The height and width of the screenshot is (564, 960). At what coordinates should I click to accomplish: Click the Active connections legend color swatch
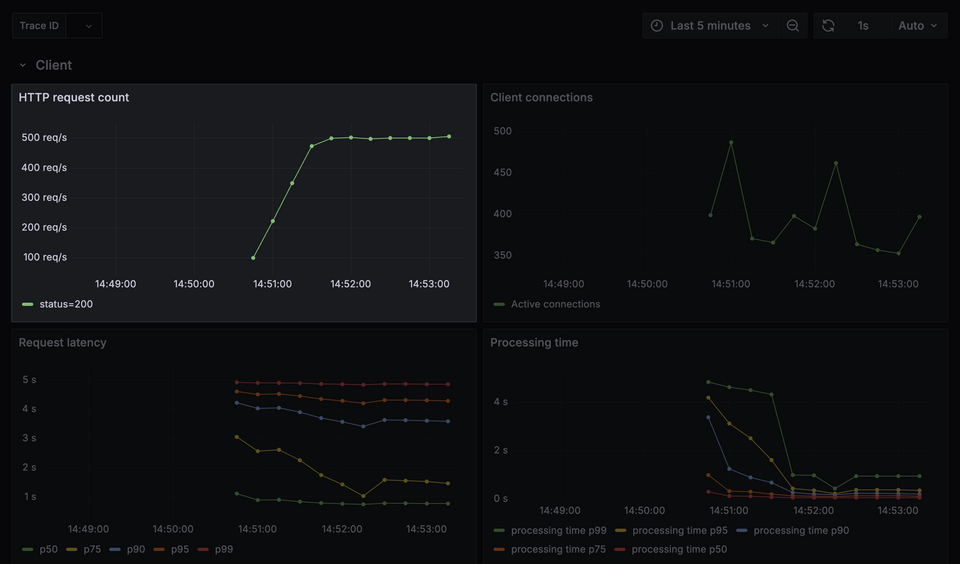[x=500, y=304]
